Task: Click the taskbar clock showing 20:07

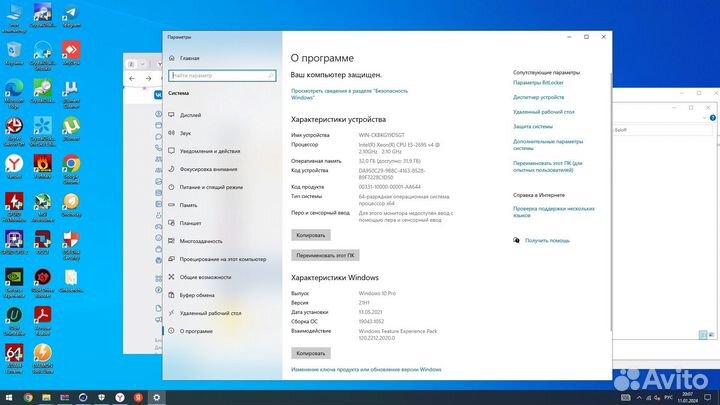Action: (x=687, y=397)
